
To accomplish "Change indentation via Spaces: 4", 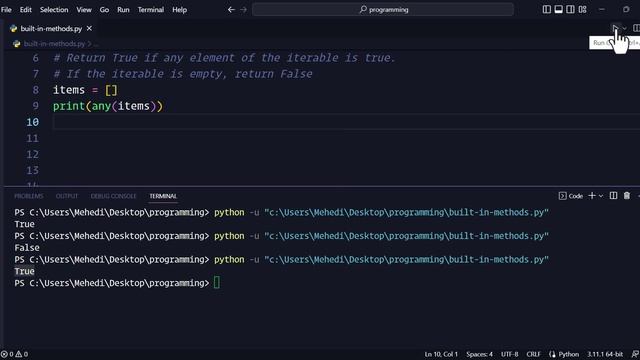I will [479, 354].
